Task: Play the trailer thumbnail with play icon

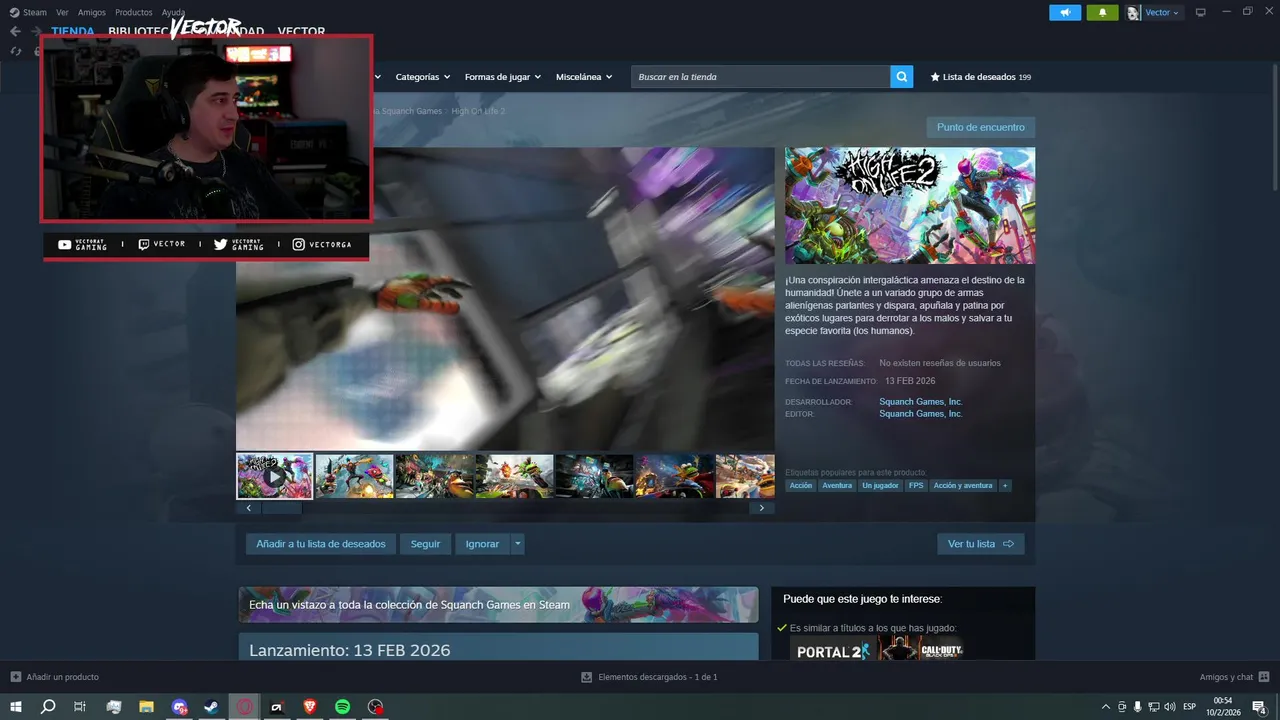Action: (x=275, y=476)
